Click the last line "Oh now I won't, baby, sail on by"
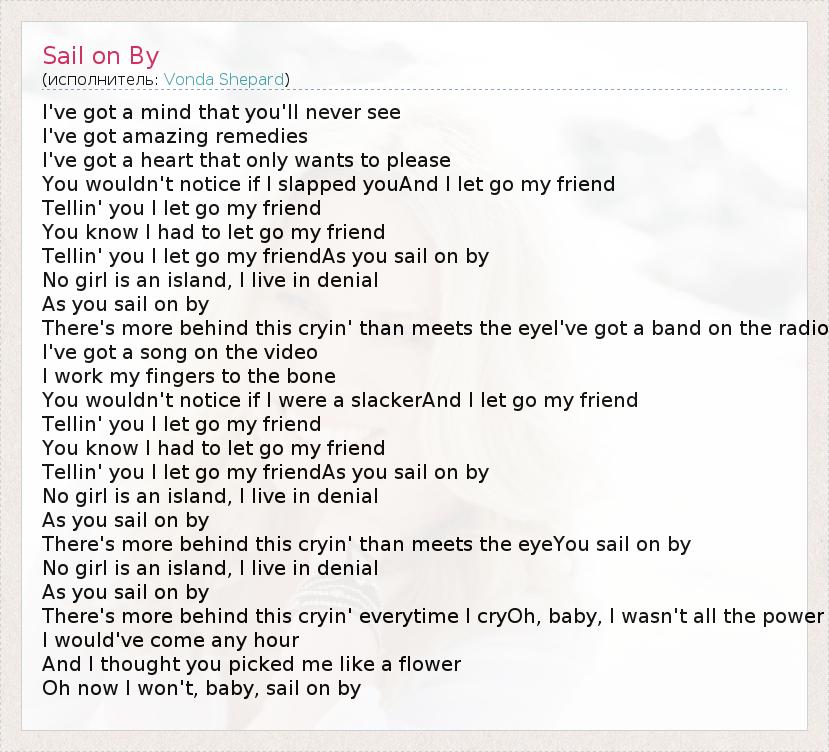The image size is (829, 752). click(x=201, y=688)
